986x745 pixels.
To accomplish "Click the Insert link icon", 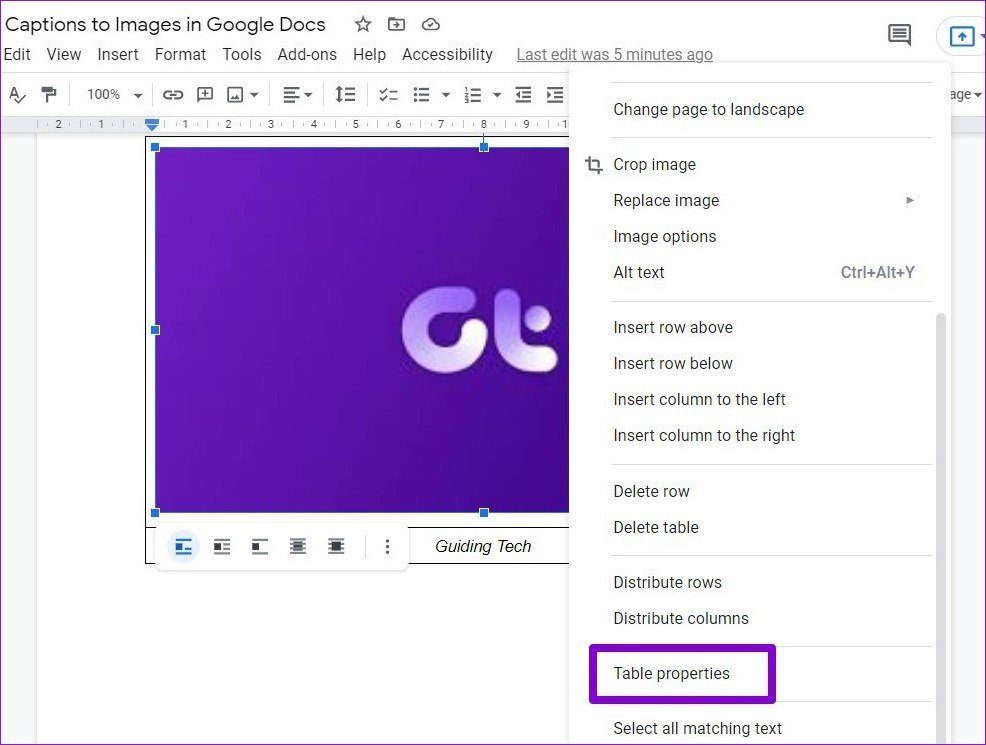I will [172, 95].
